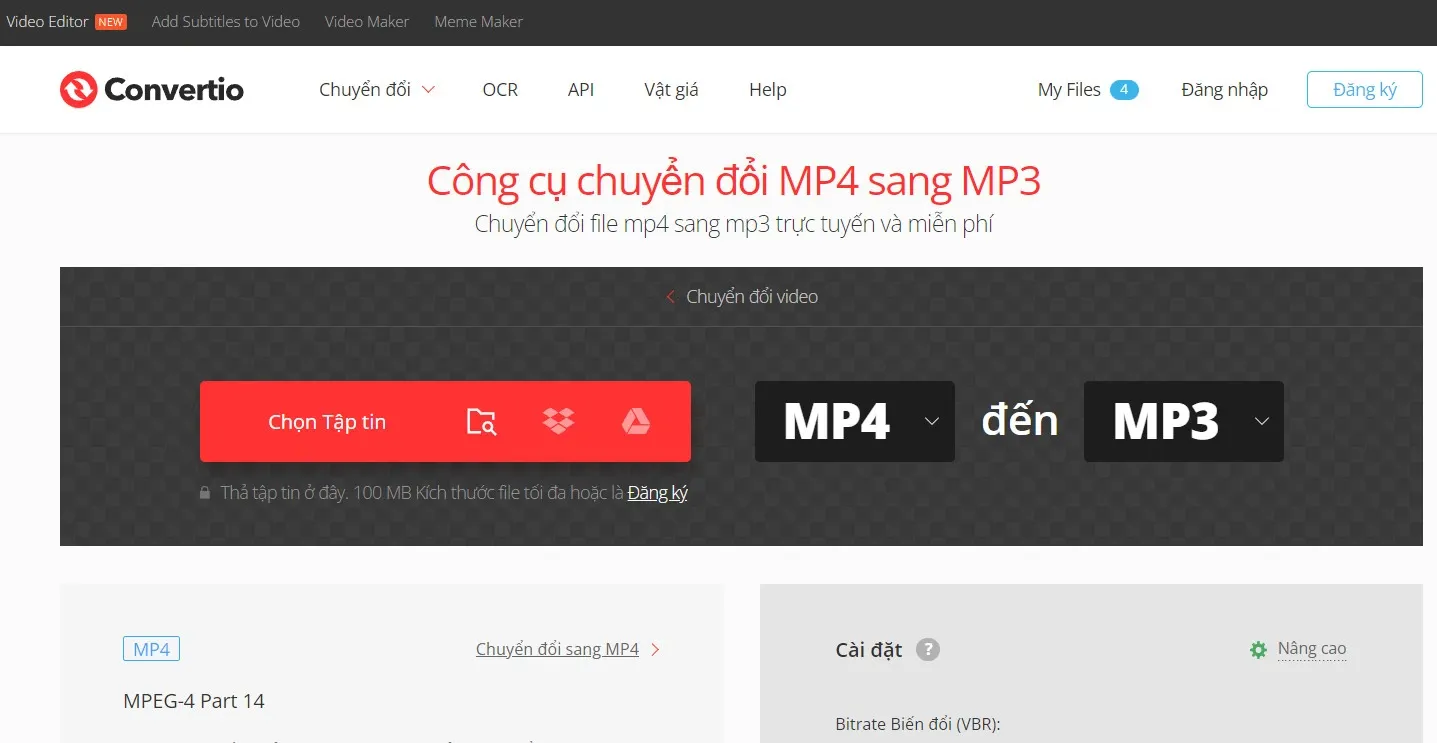The height and width of the screenshot is (743, 1437).
Task: Expand the Chuyển đổi menu
Action: tap(377, 90)
